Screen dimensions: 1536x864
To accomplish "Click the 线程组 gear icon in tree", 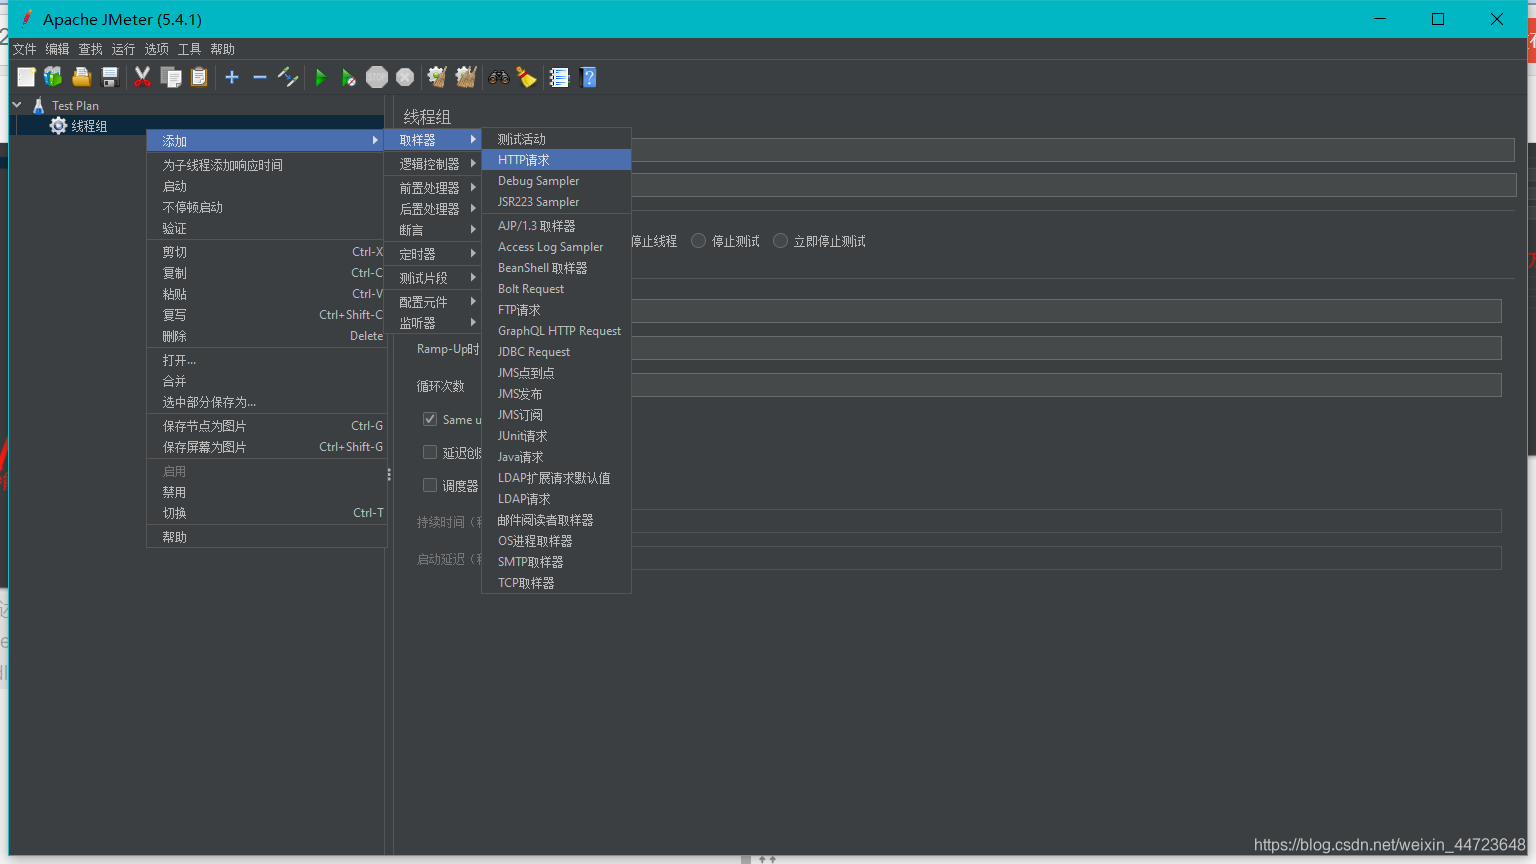I will coord(58,126).
